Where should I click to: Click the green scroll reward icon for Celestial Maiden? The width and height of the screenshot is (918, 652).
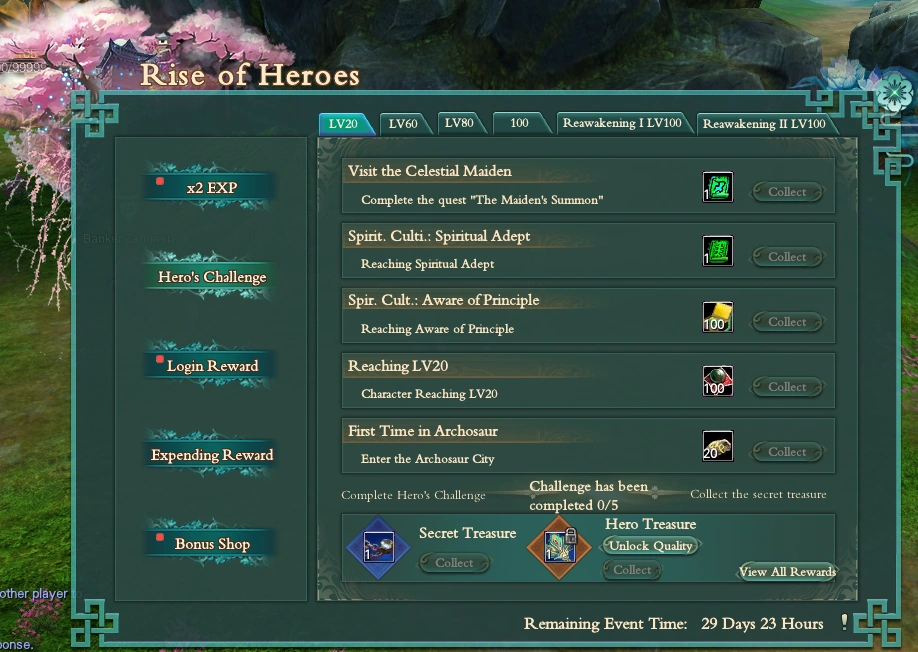(718, 187)
